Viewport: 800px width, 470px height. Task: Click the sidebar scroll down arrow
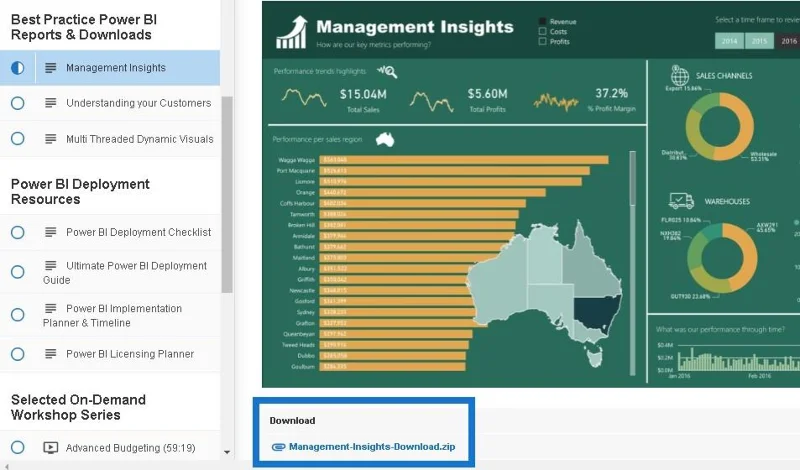(227, 452)
